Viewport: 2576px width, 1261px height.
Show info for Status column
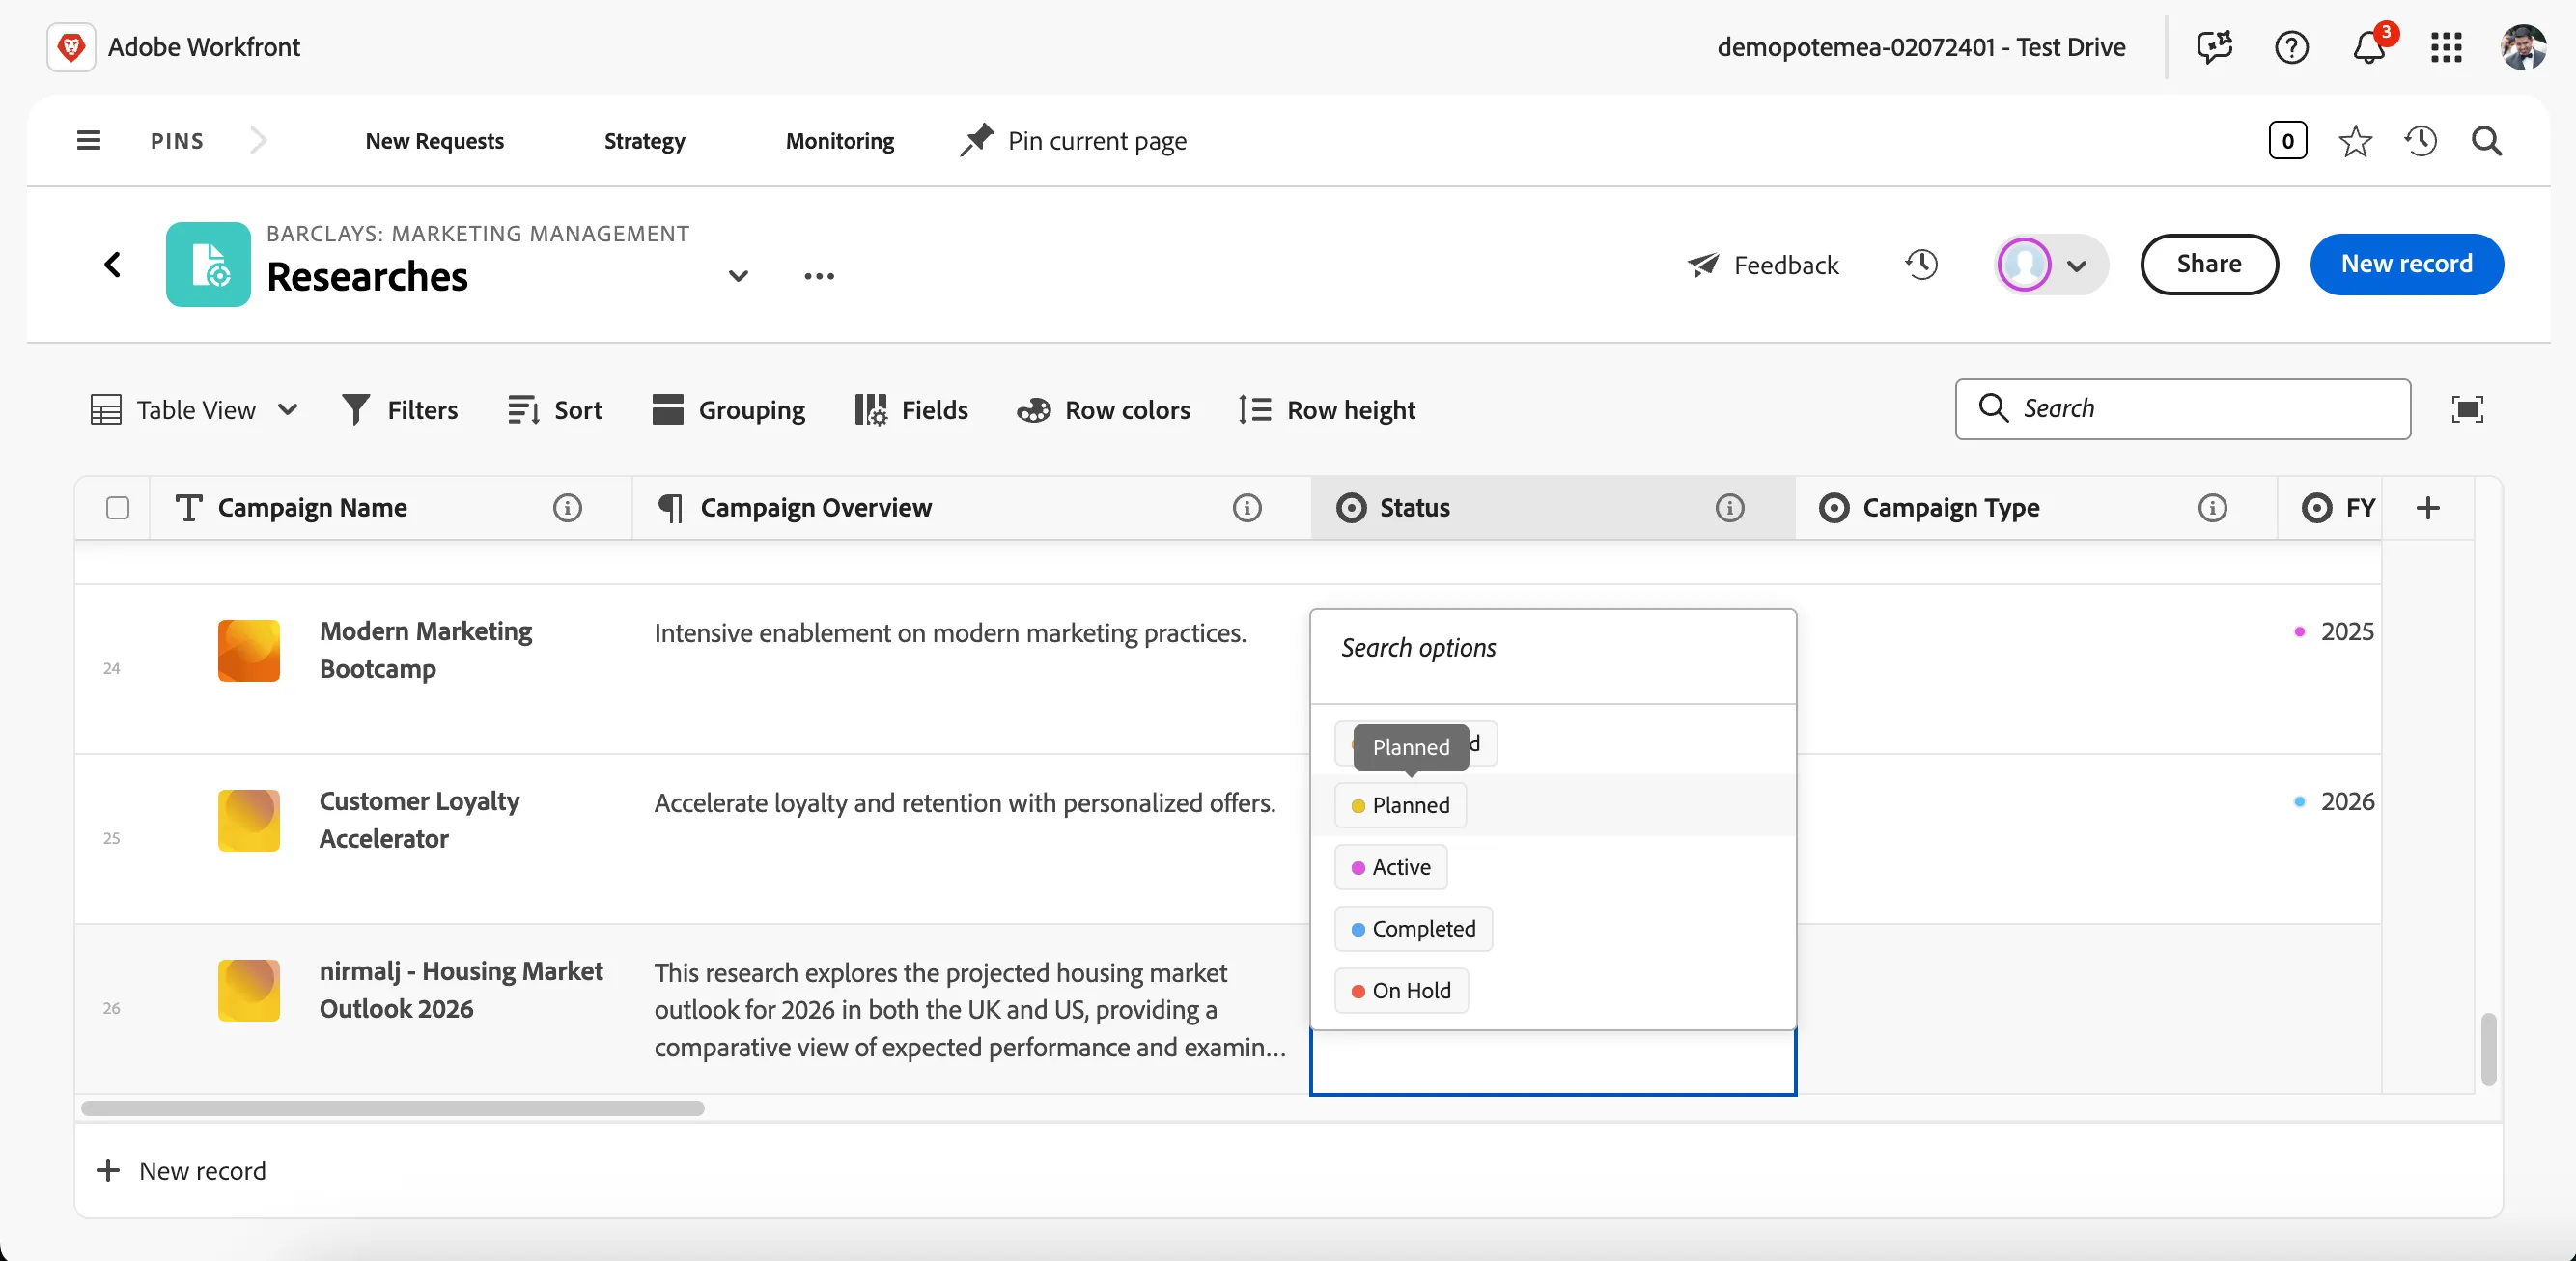coord(1729,508)
